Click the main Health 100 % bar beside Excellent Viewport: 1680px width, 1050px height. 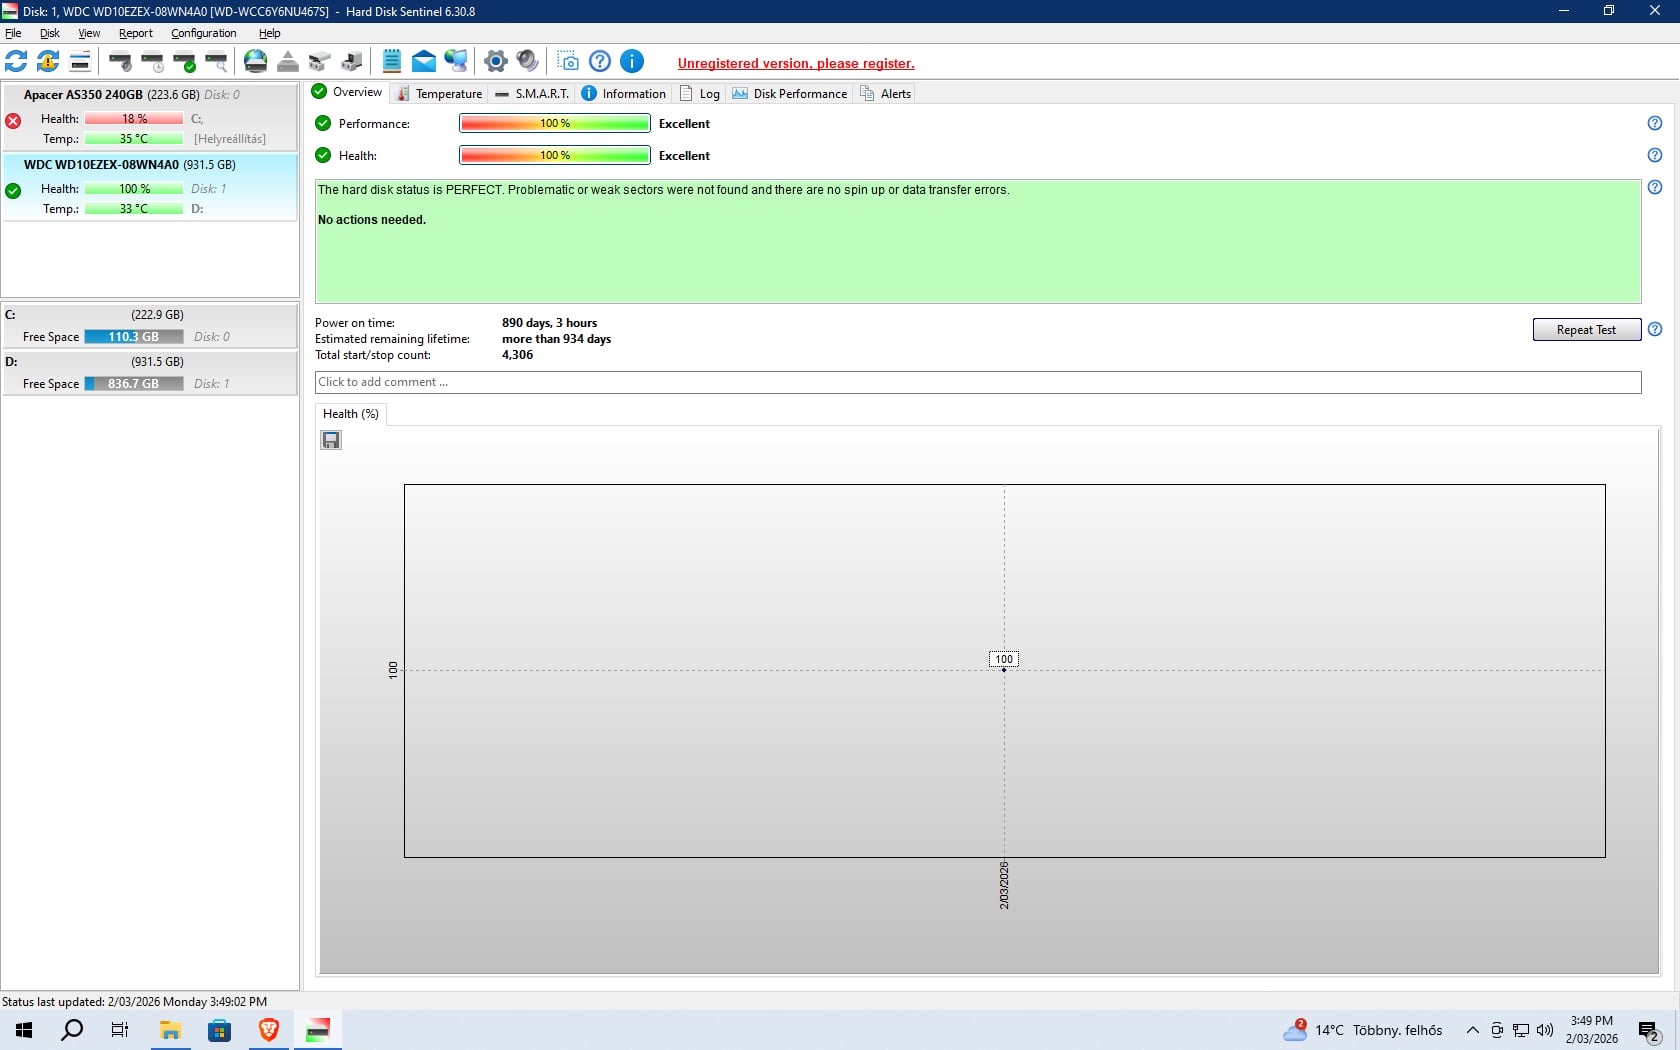555,155
